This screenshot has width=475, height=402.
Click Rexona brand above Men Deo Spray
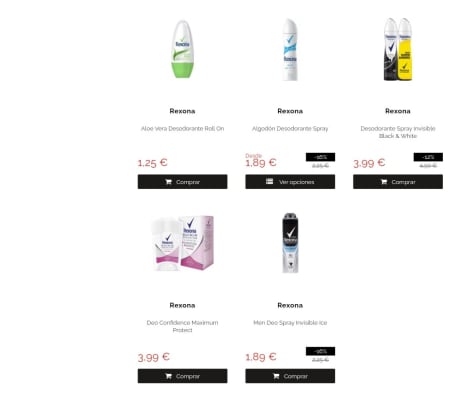(290, 305)
